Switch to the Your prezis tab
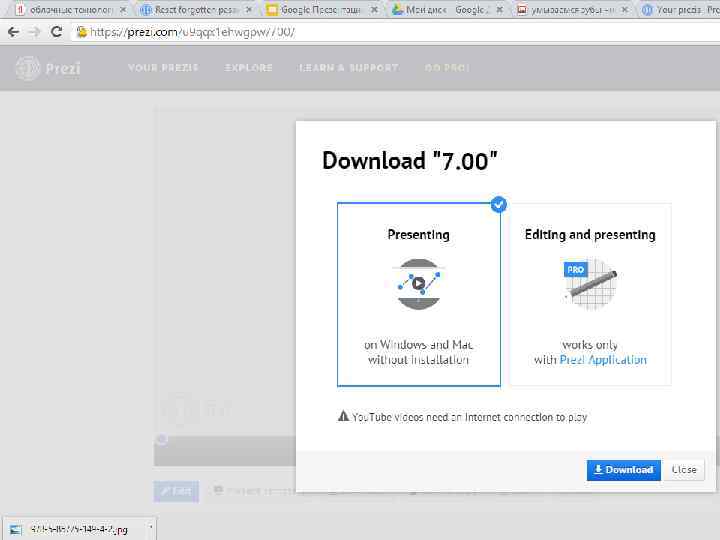The image size is (720, 540). pos(680,9)
